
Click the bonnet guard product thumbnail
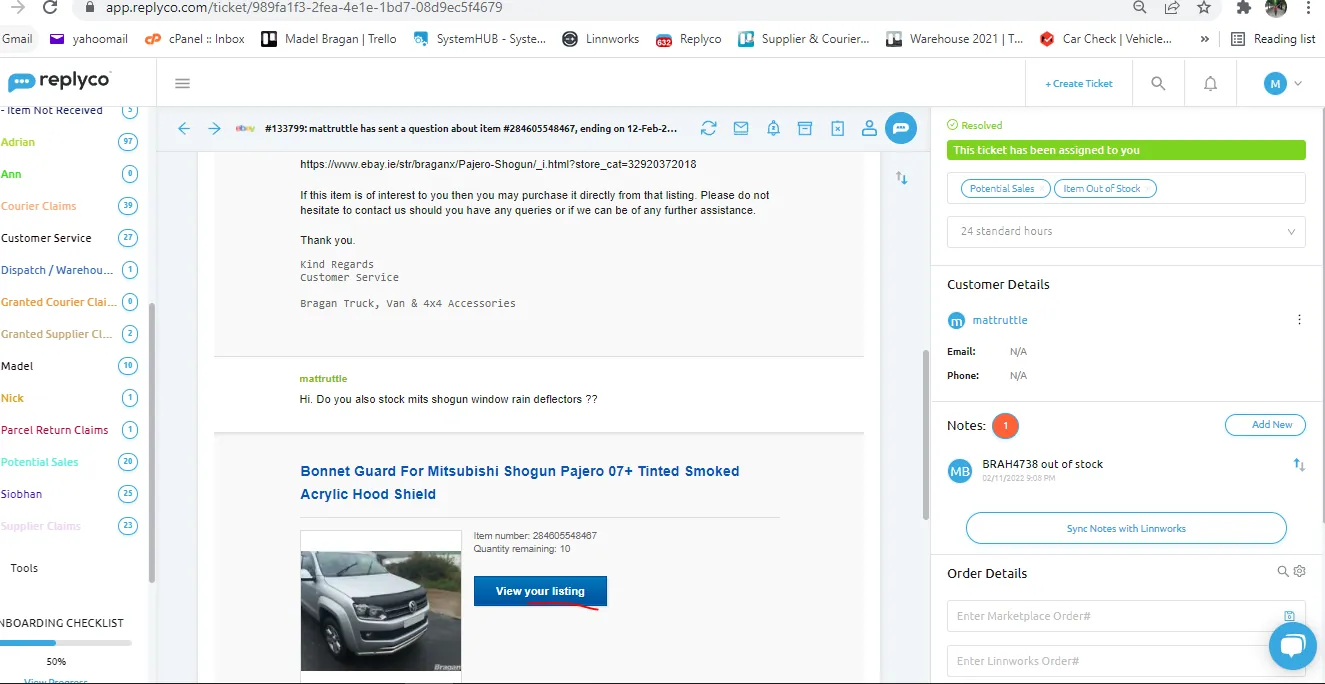point(381,610)
